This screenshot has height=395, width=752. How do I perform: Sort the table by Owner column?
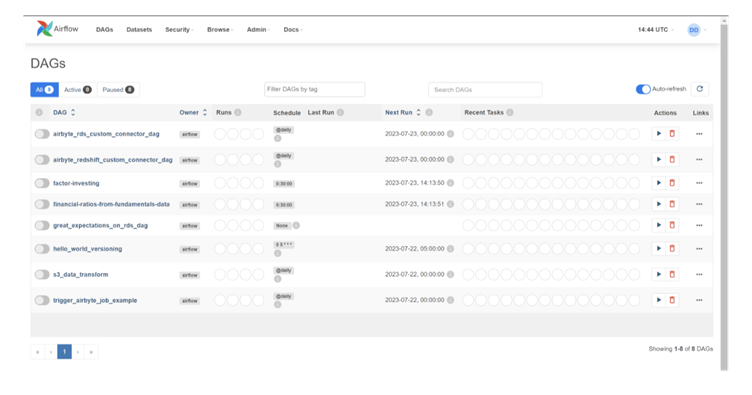click(193, 113)
